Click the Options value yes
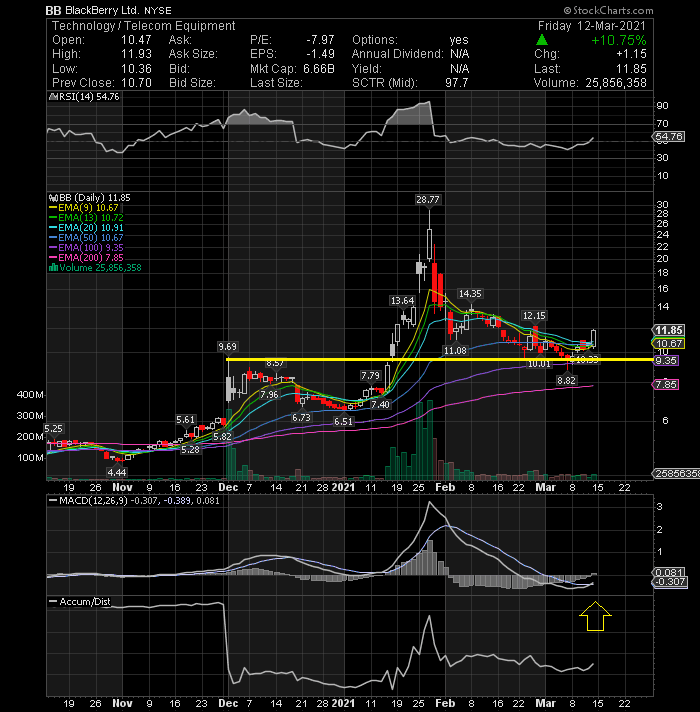 (x=459, y=40)
